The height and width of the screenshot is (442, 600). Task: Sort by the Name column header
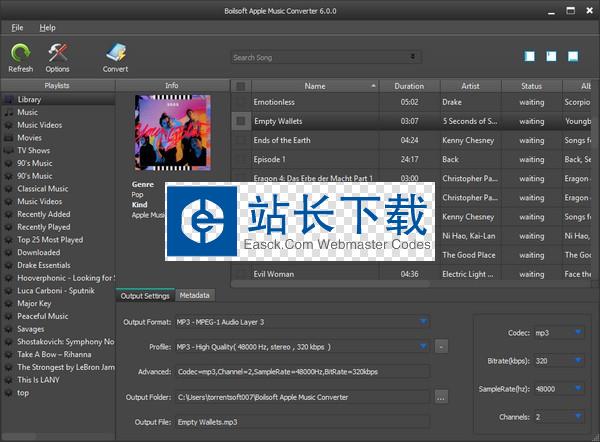point(315,86)
